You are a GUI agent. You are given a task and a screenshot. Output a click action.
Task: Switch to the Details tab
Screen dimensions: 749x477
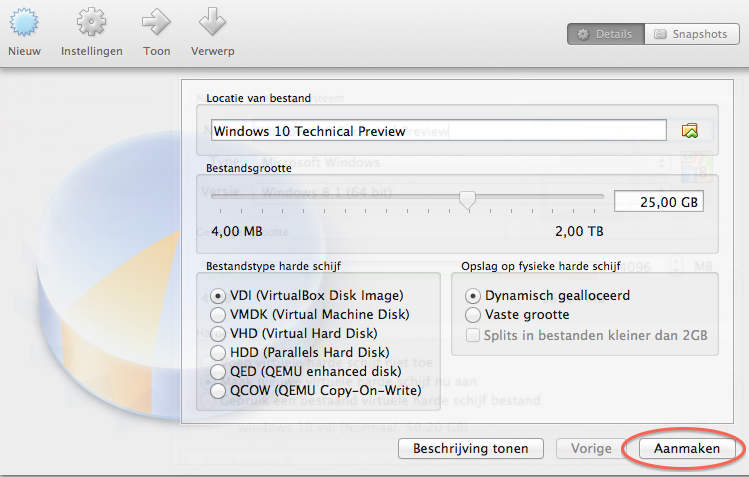tap(607, 34)
